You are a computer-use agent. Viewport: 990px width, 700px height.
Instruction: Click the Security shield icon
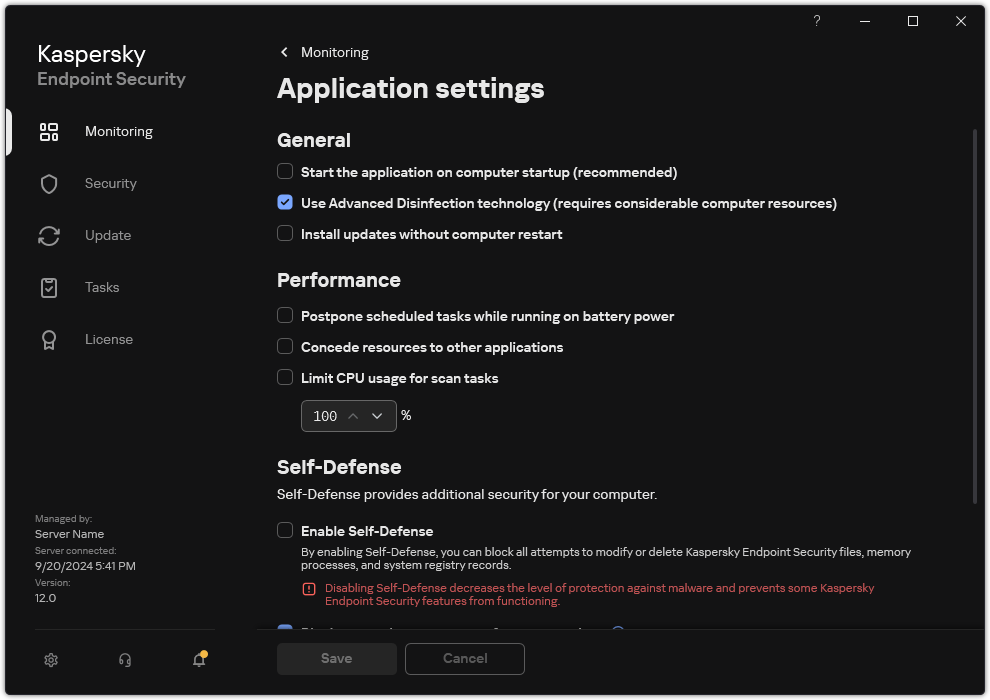pyautogui.click(x=49, y=184)
